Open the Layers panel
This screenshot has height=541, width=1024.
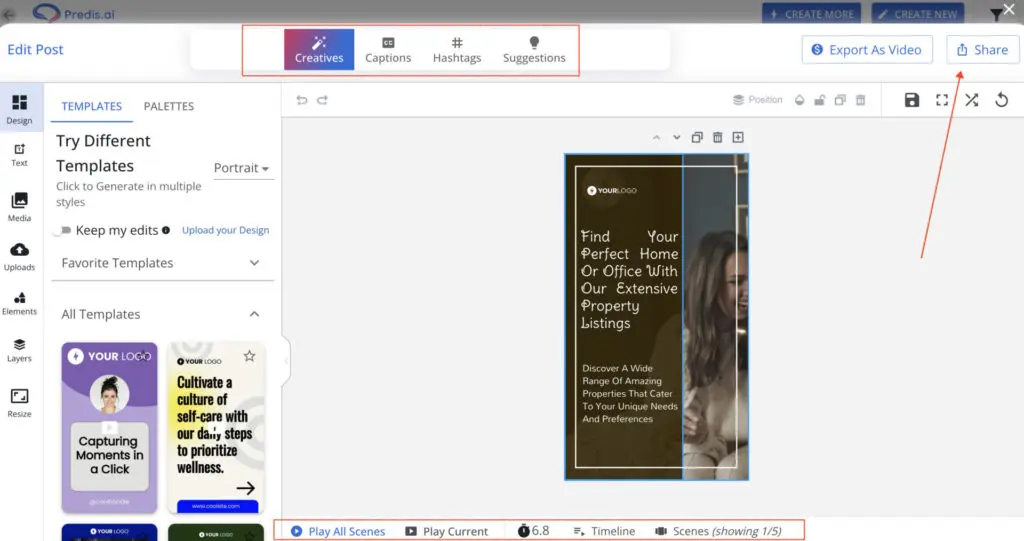point(20,350)
